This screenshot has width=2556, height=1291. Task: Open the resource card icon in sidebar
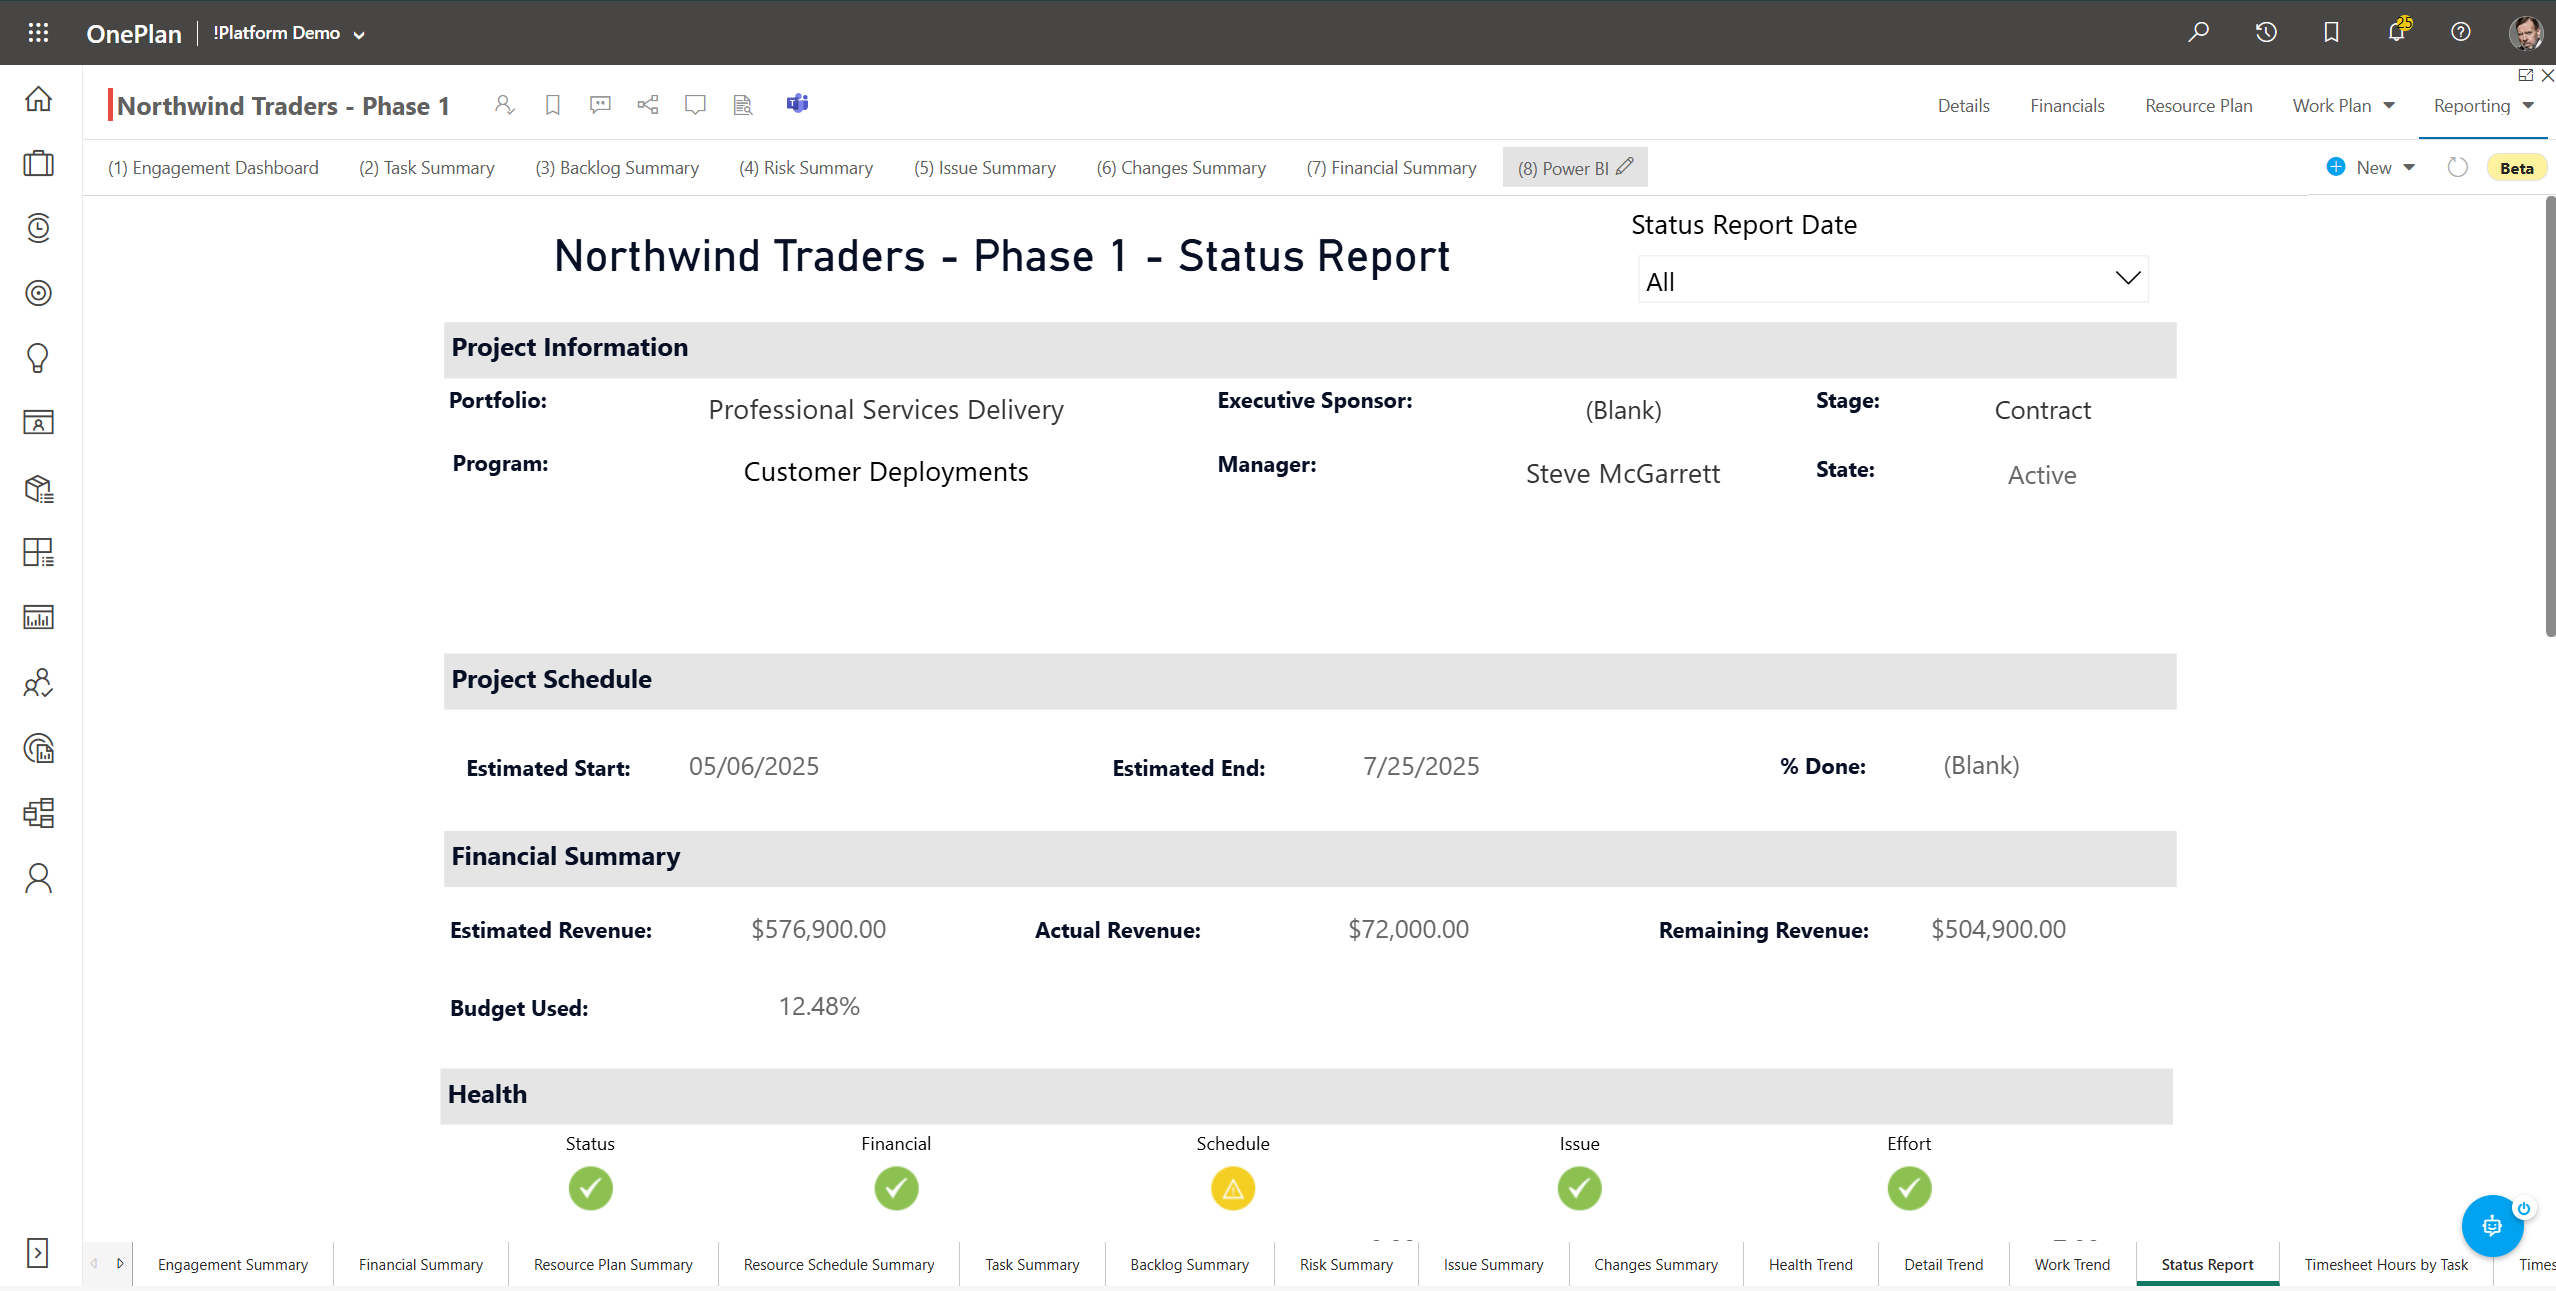click(38, 423)
